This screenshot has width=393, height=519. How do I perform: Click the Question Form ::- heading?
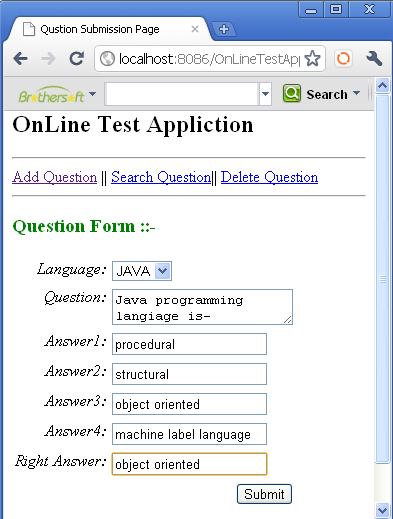point(84,227)
